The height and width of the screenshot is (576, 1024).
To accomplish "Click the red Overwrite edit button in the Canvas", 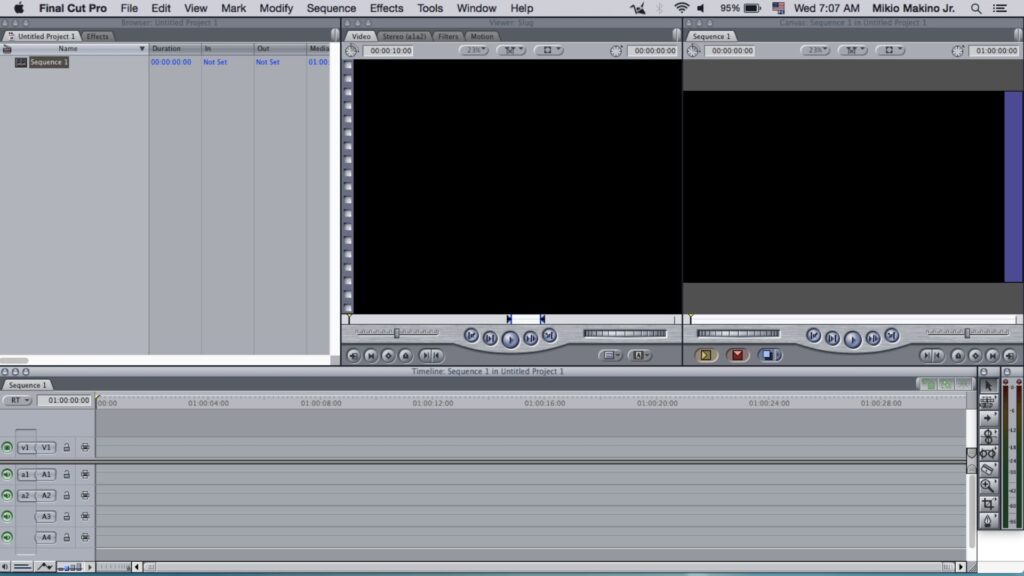I will [x=737, y=355].
